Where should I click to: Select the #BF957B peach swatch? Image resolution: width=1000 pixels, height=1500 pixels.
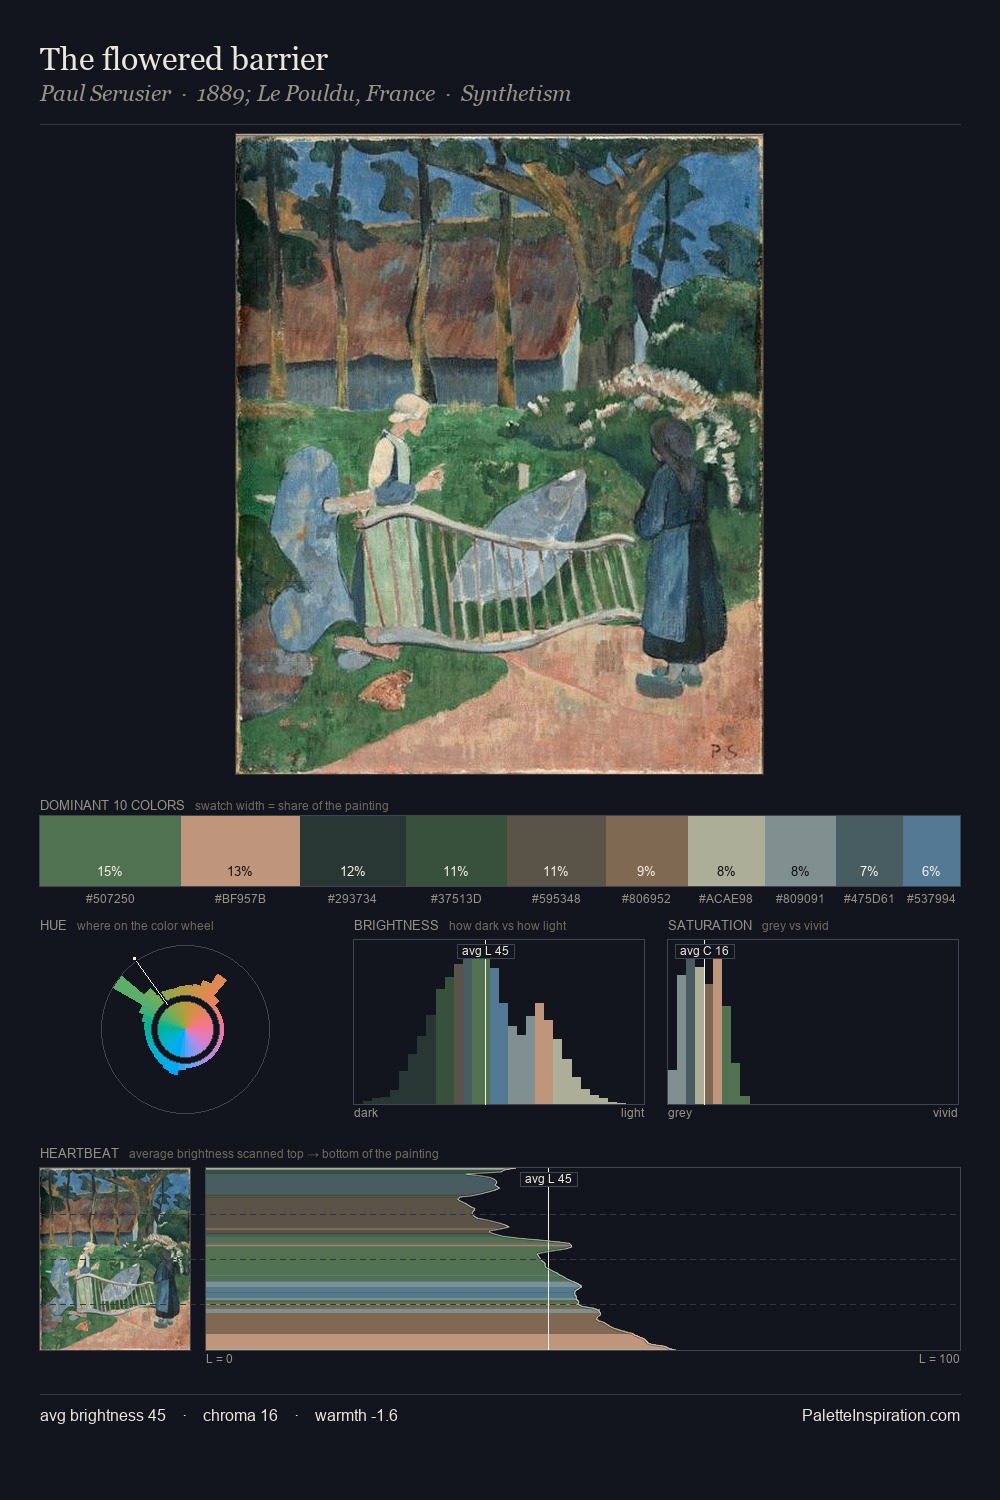click(x=240, y=851)
